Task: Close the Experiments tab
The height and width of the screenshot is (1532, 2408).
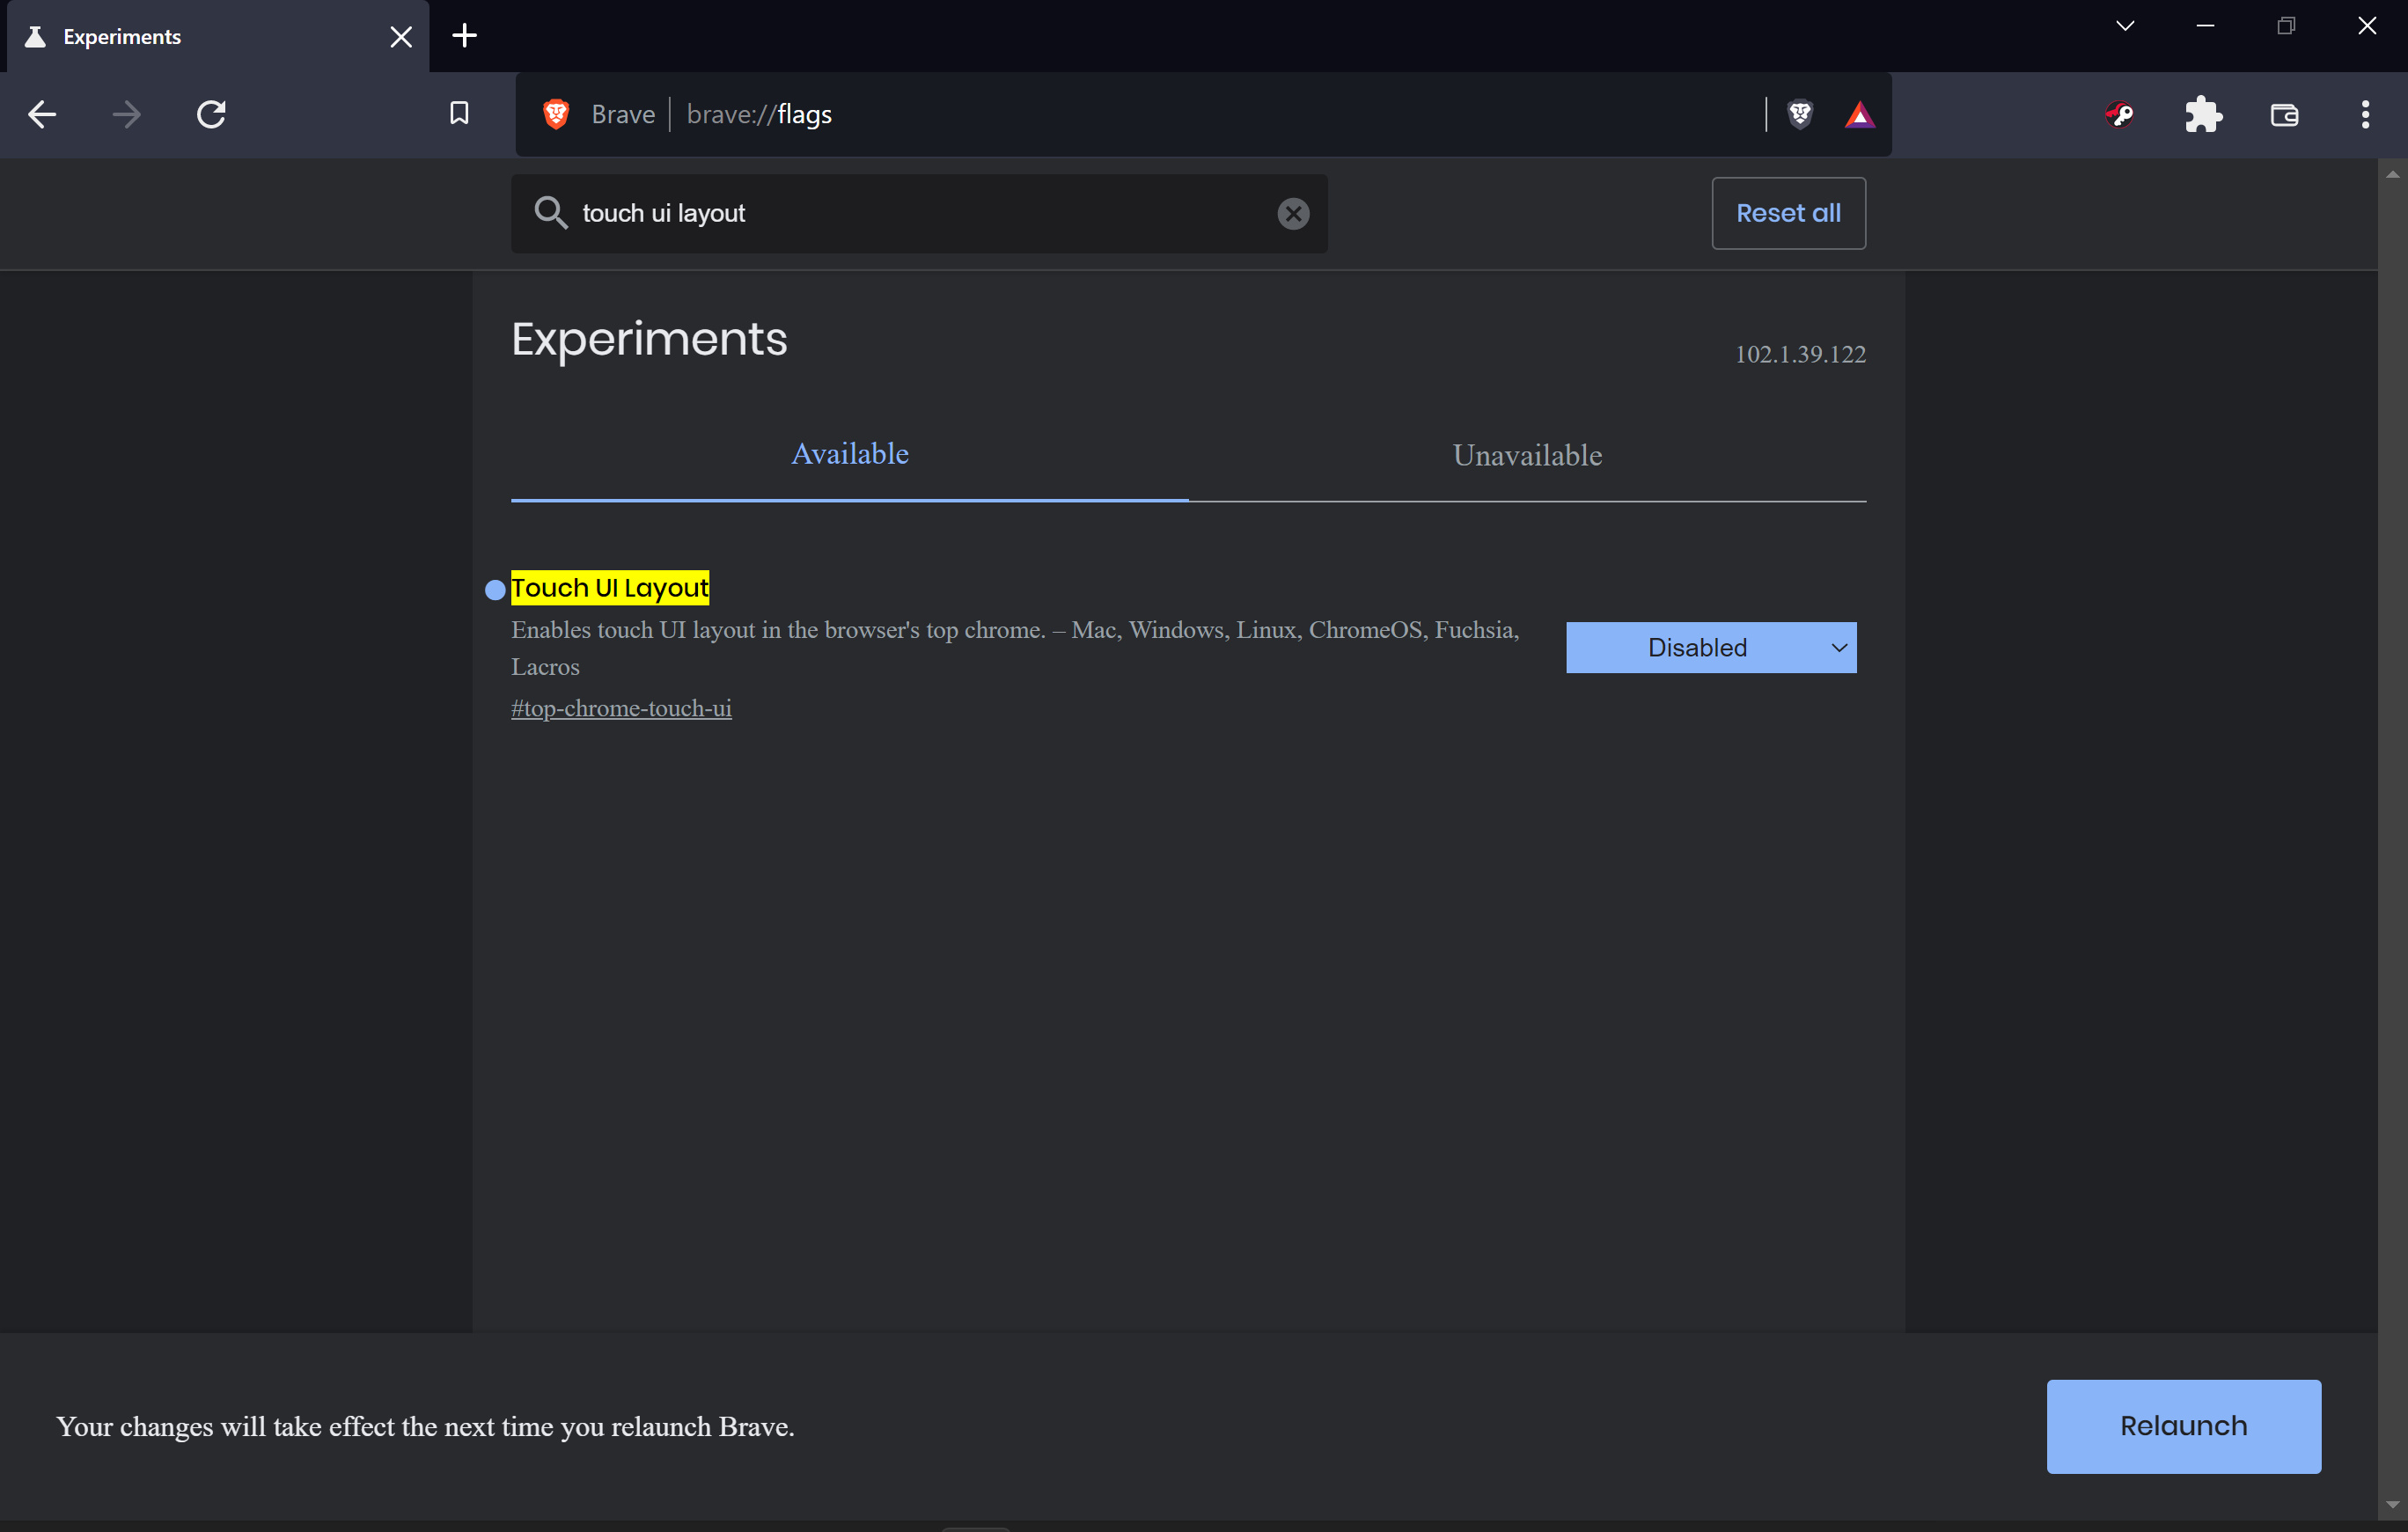Action: (x=401, y=37)
